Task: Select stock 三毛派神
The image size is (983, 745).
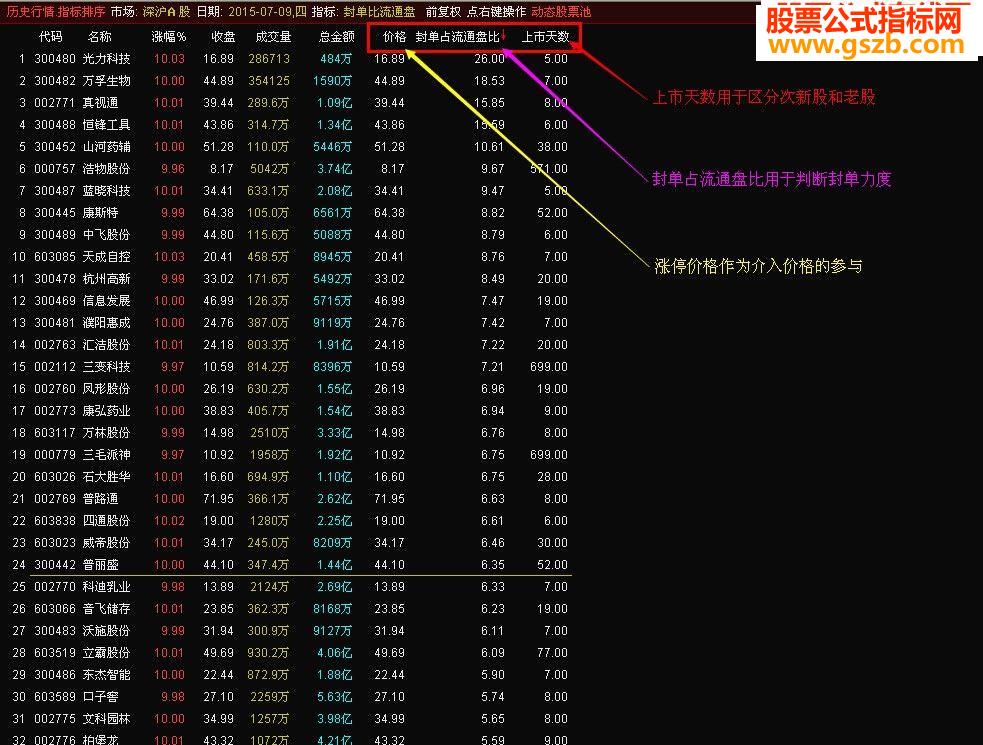Action: tap(107, 455)
